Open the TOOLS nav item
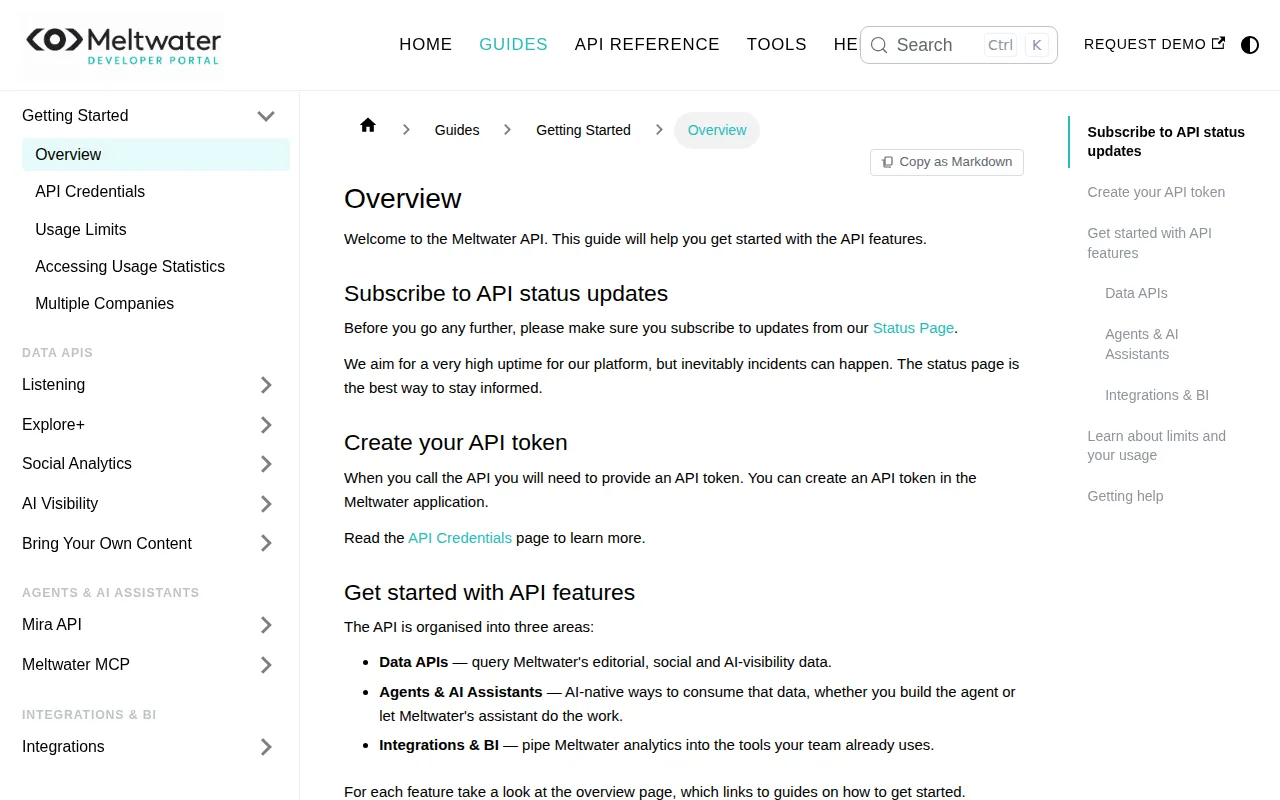The height and width of the screenshot is (800, 1280). click(776, 44)
